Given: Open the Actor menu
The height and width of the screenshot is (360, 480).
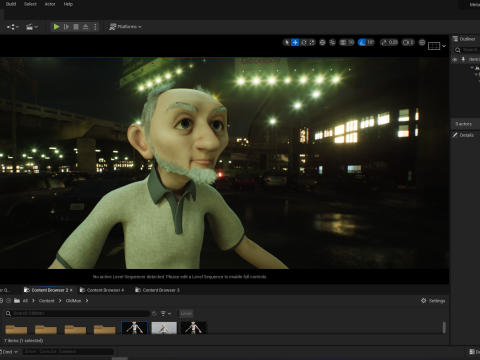Looking at the screenshot, I should [x=50, y=4].
